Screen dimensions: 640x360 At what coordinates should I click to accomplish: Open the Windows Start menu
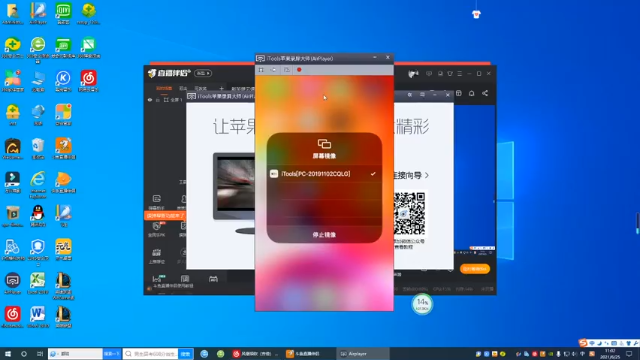coord(8,354)
